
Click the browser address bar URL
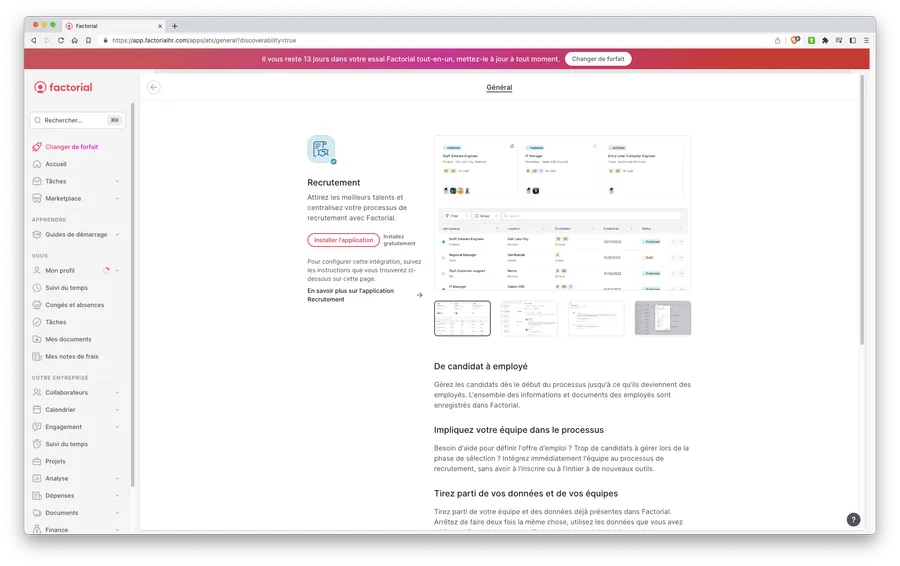coord(204,40)
